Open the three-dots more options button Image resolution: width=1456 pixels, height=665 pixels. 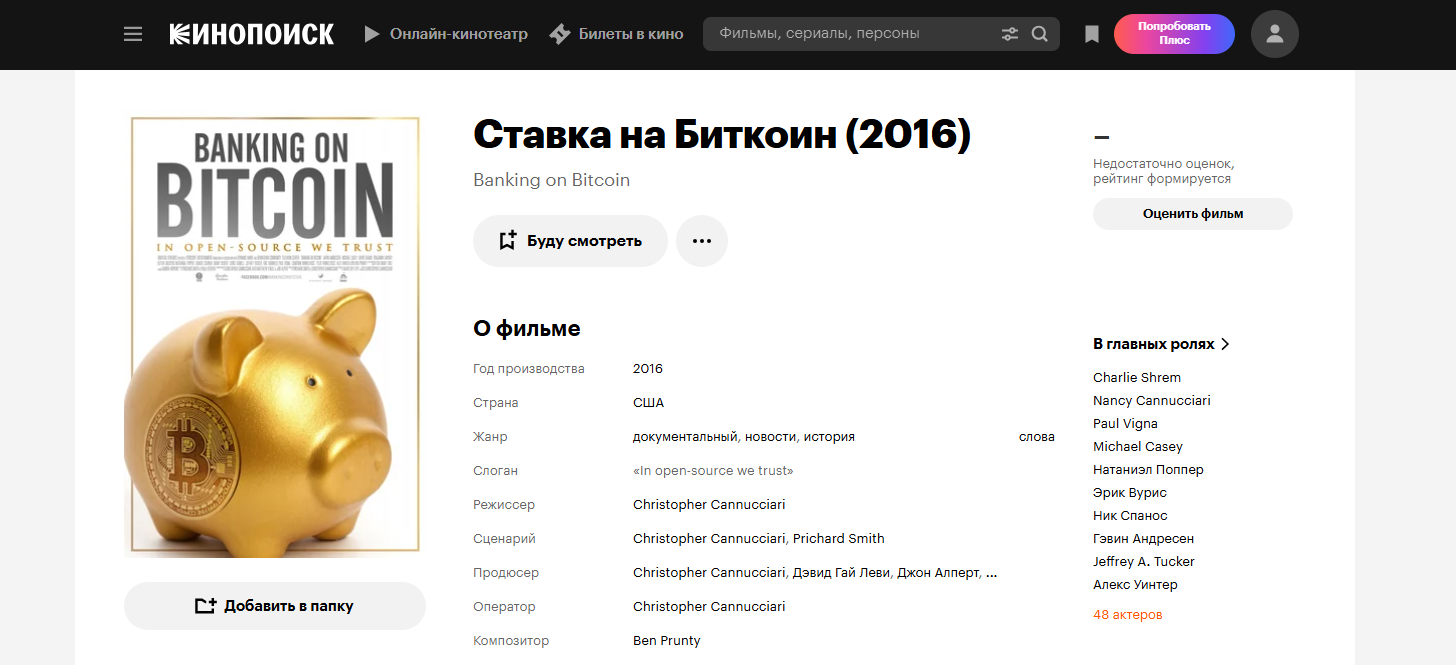coord(702,241)
